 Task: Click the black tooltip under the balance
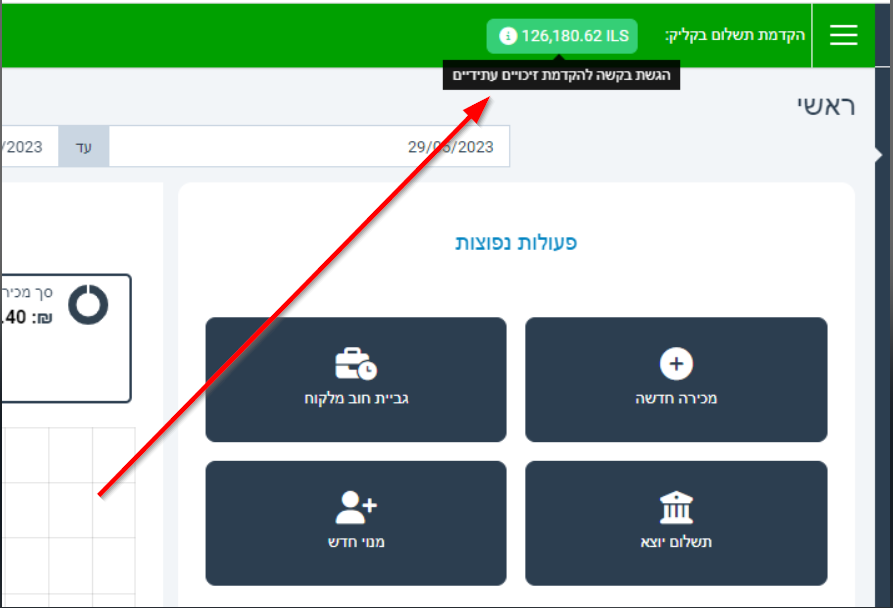(x=561, y=76)
